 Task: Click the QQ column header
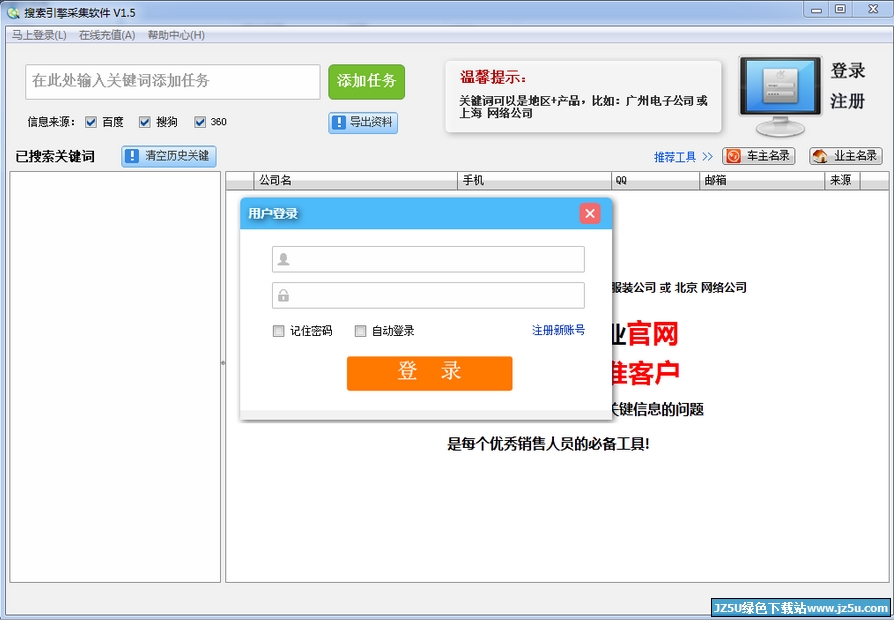click(x=655, y=181)
